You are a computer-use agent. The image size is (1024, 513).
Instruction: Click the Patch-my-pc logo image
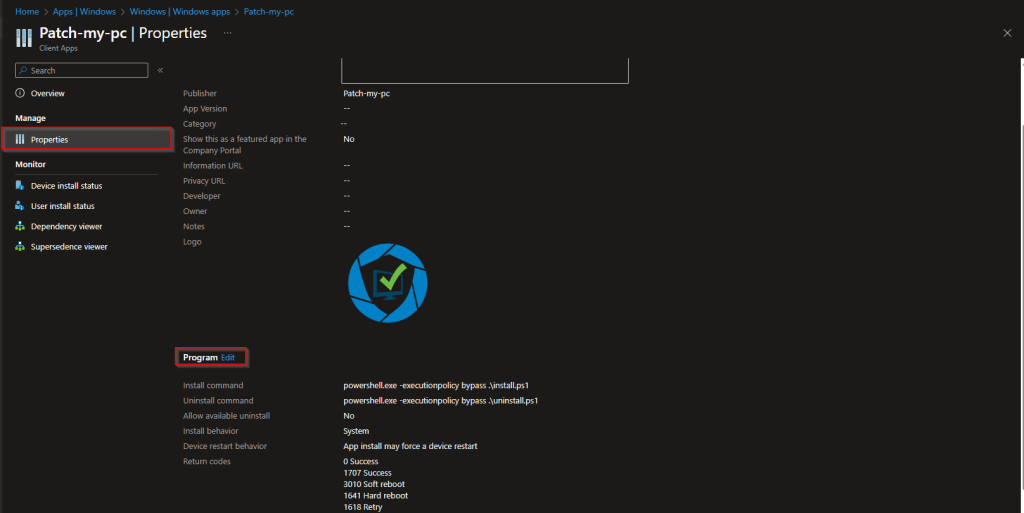pyautogui.click(x=387, y=282)
